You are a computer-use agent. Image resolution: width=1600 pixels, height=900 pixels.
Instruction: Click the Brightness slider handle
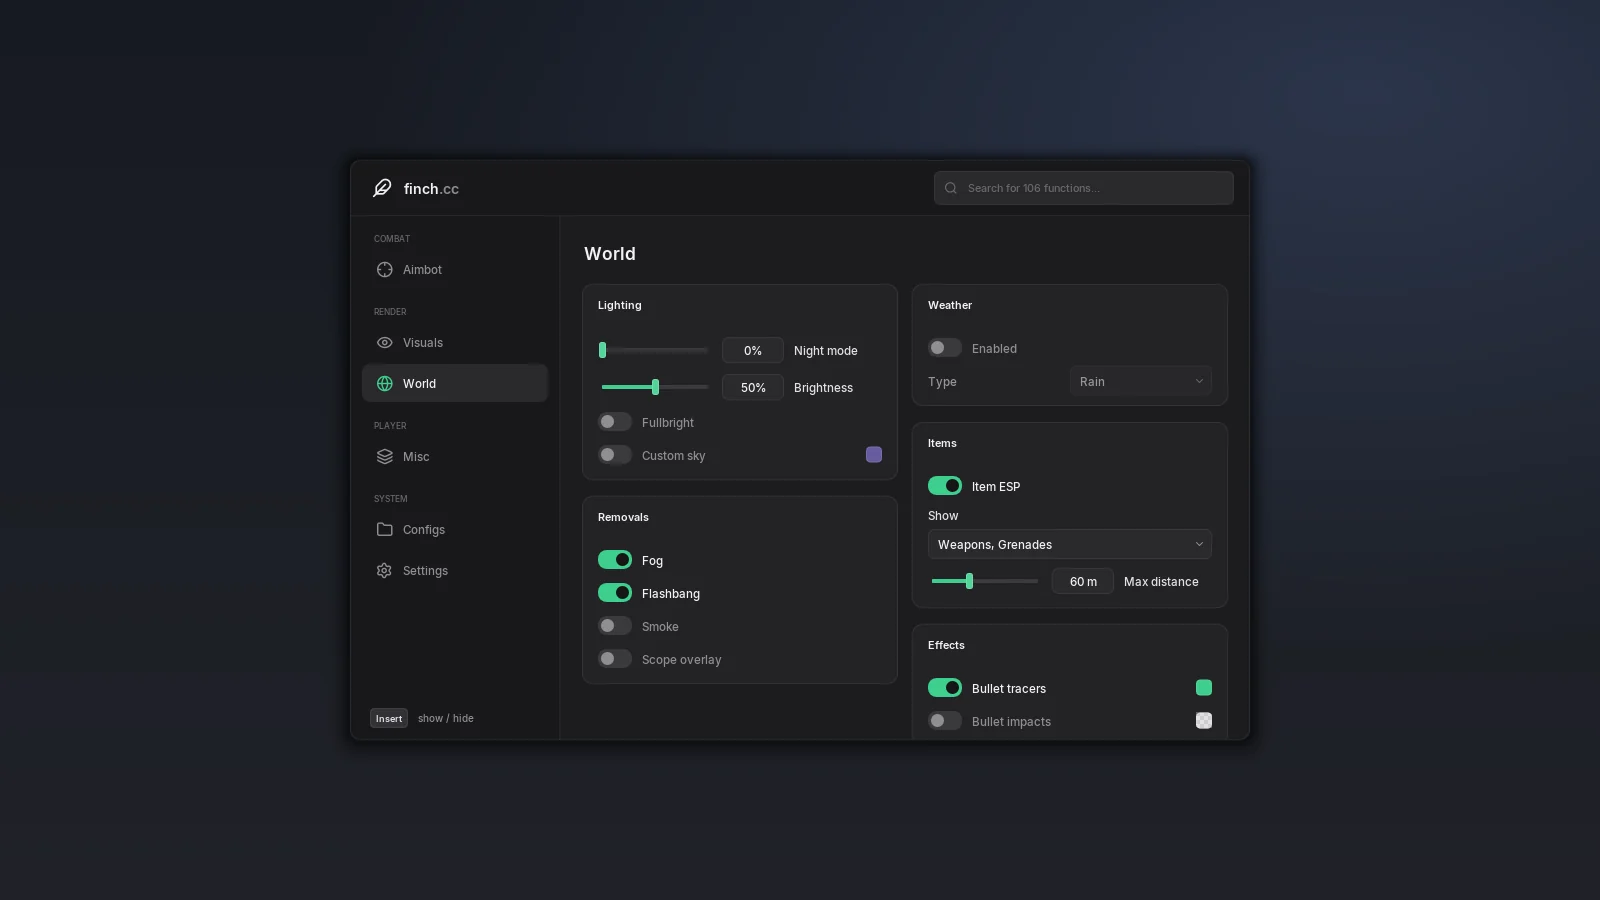click(655, 387)
